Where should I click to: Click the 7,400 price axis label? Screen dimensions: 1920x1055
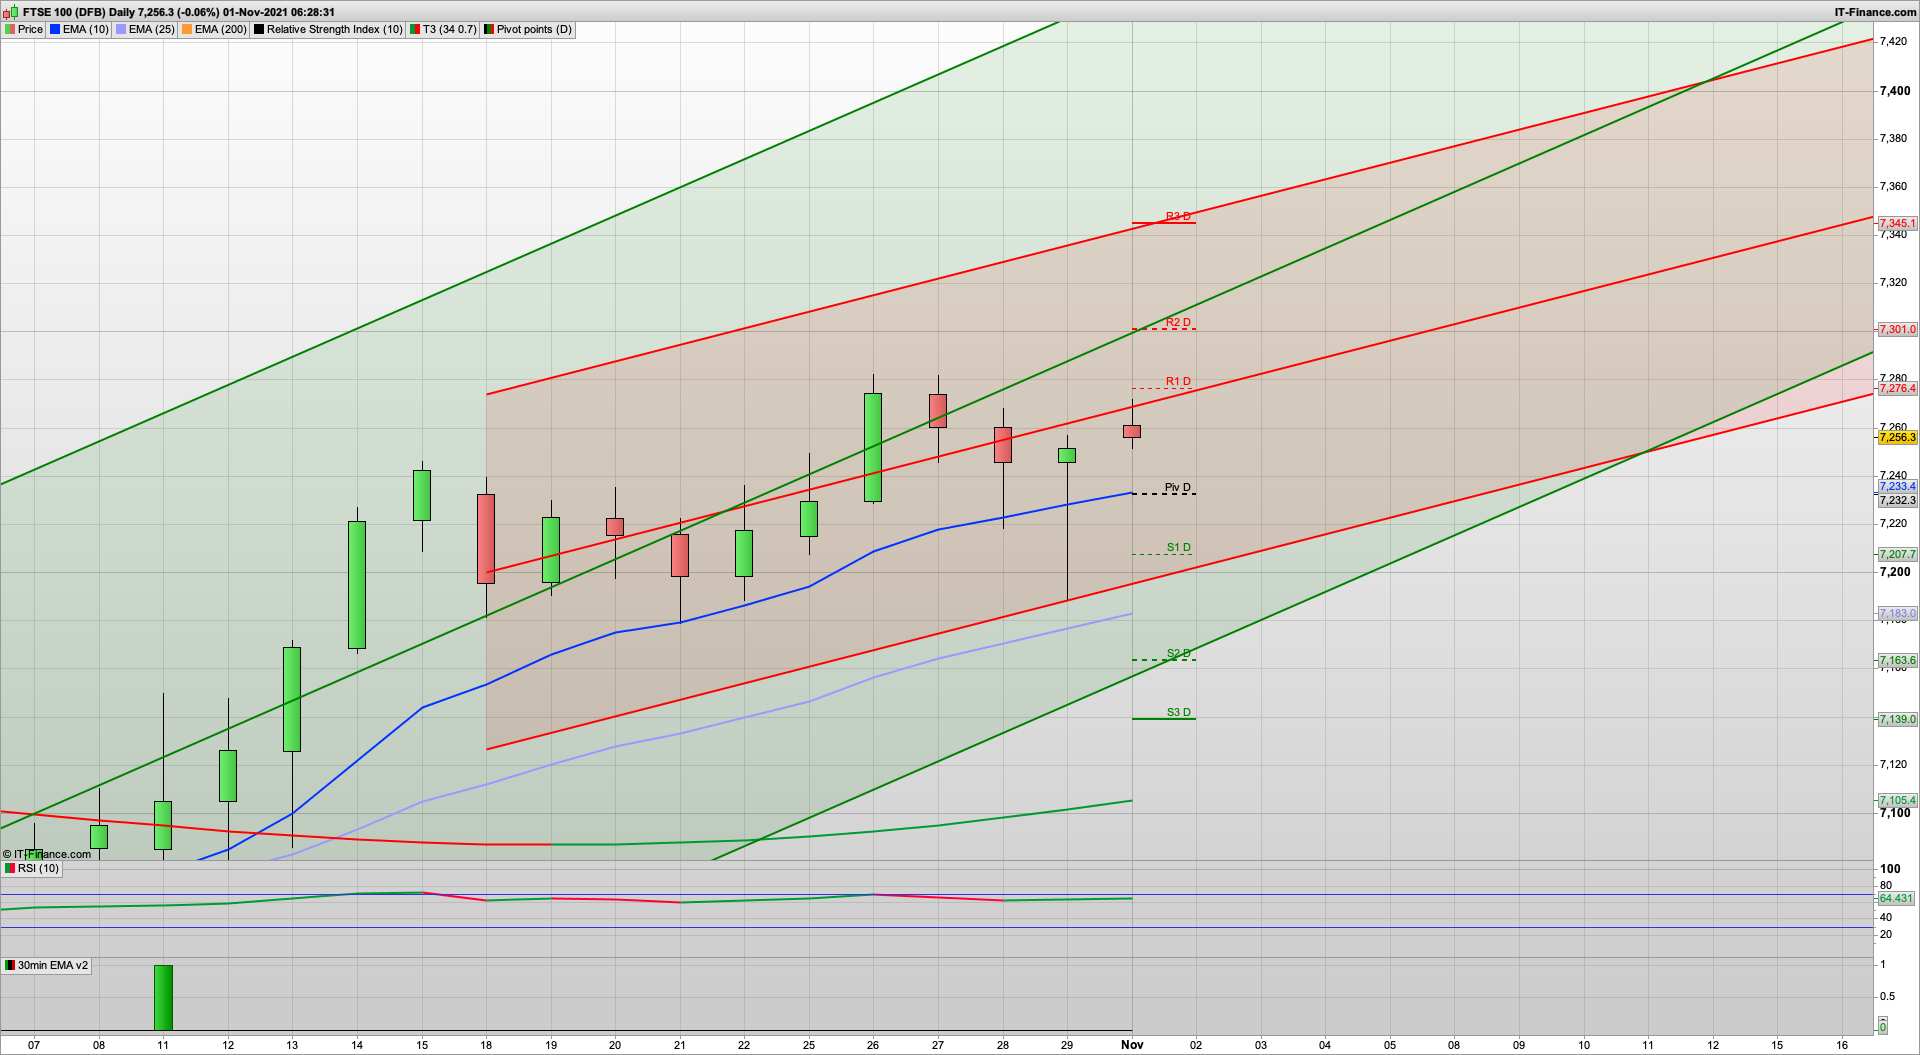click(x=1895, y=91)
